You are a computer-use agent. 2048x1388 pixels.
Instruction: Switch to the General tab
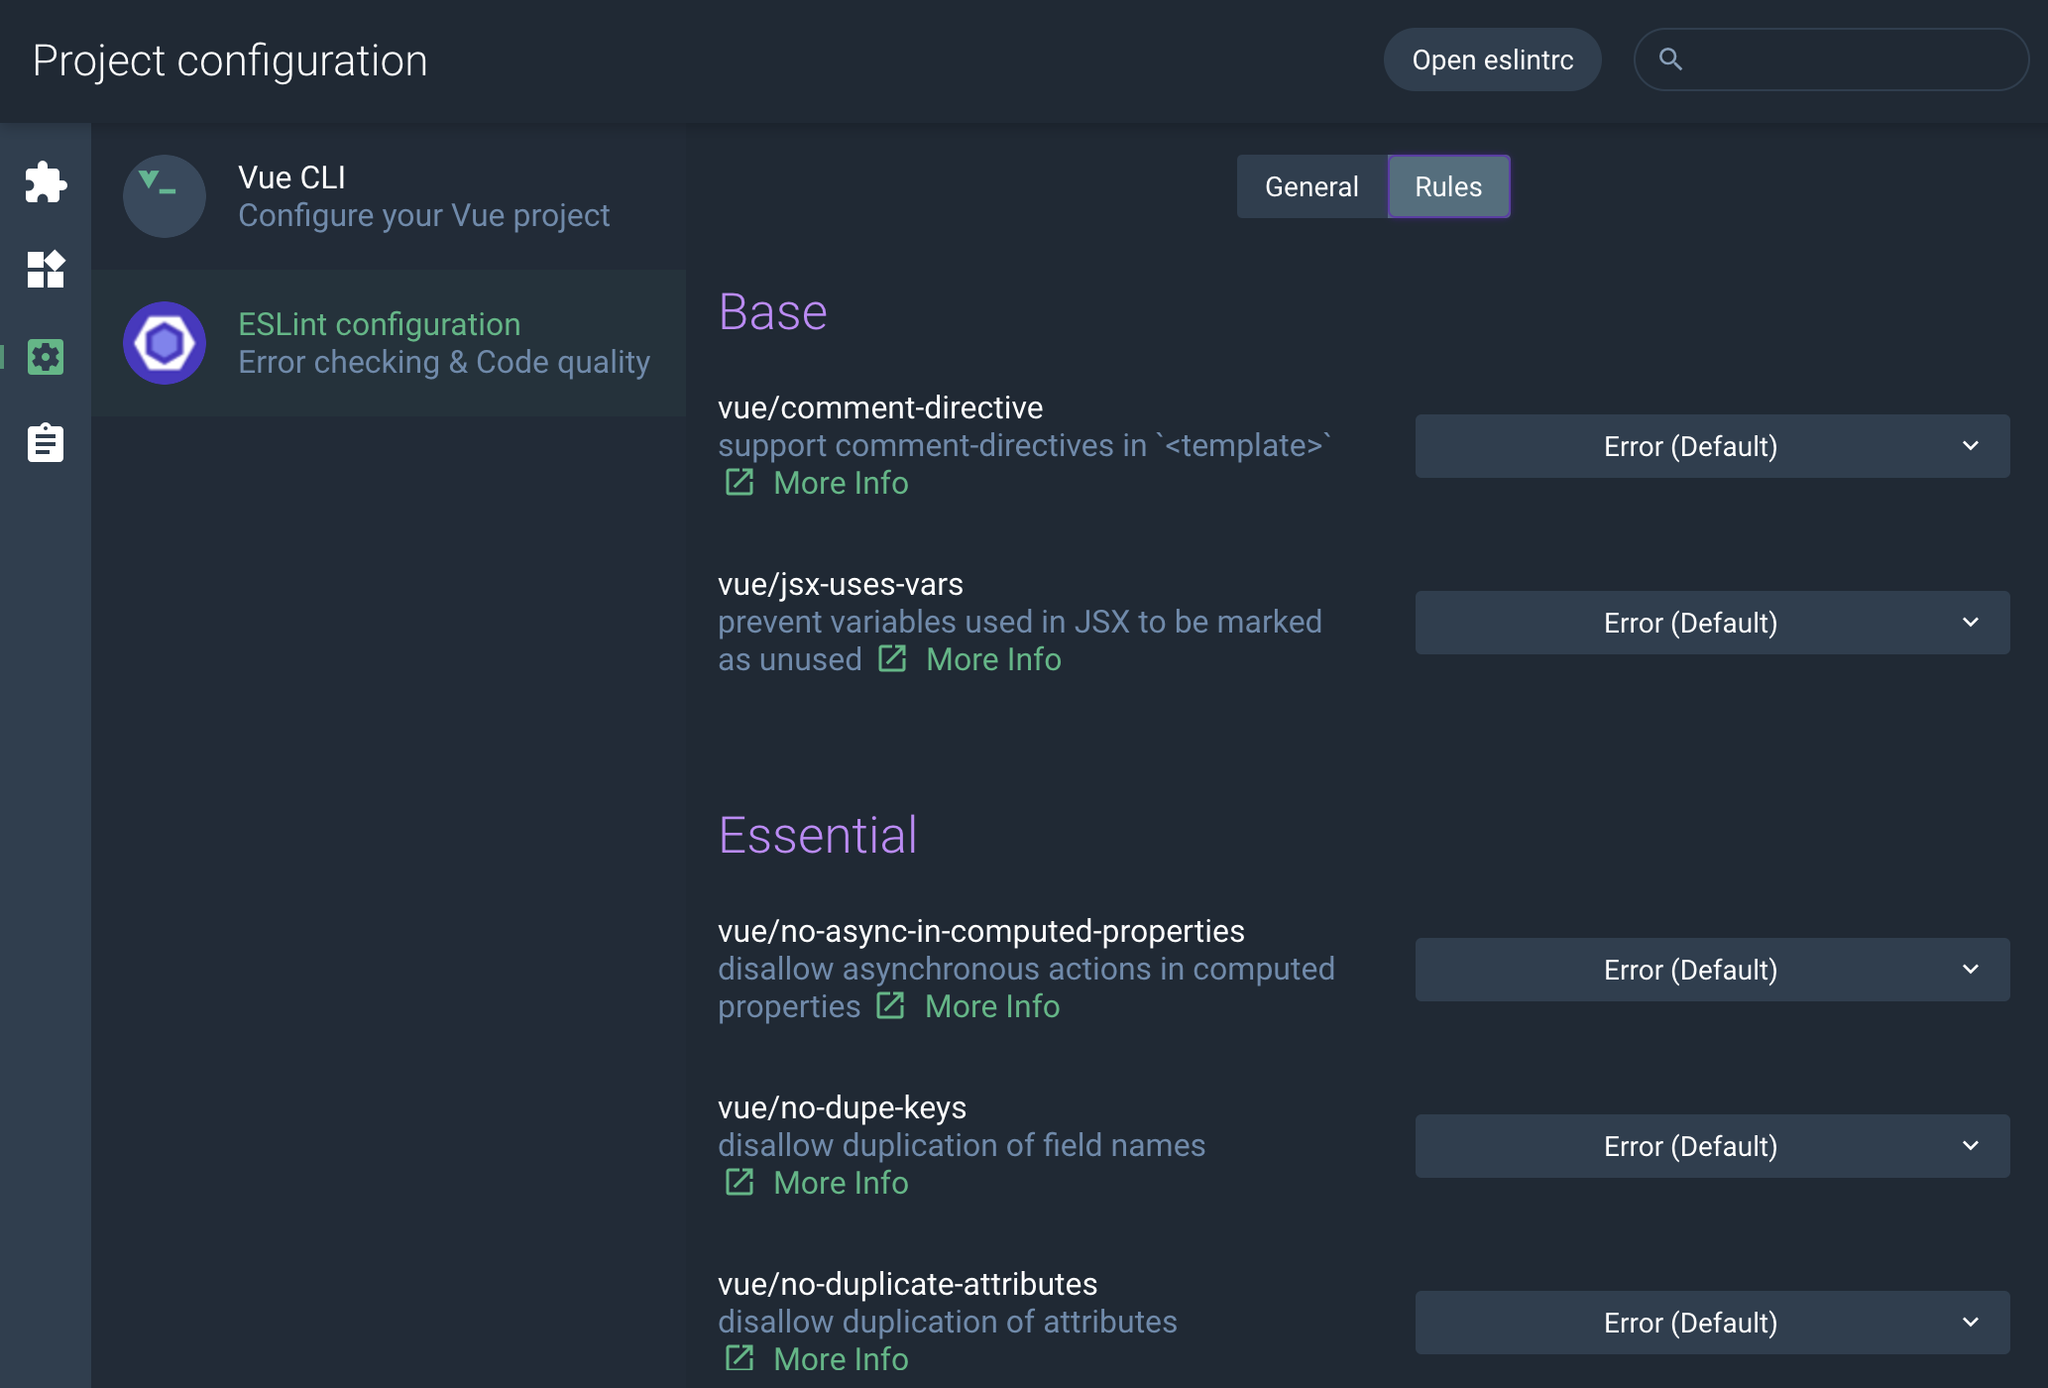1312,186
